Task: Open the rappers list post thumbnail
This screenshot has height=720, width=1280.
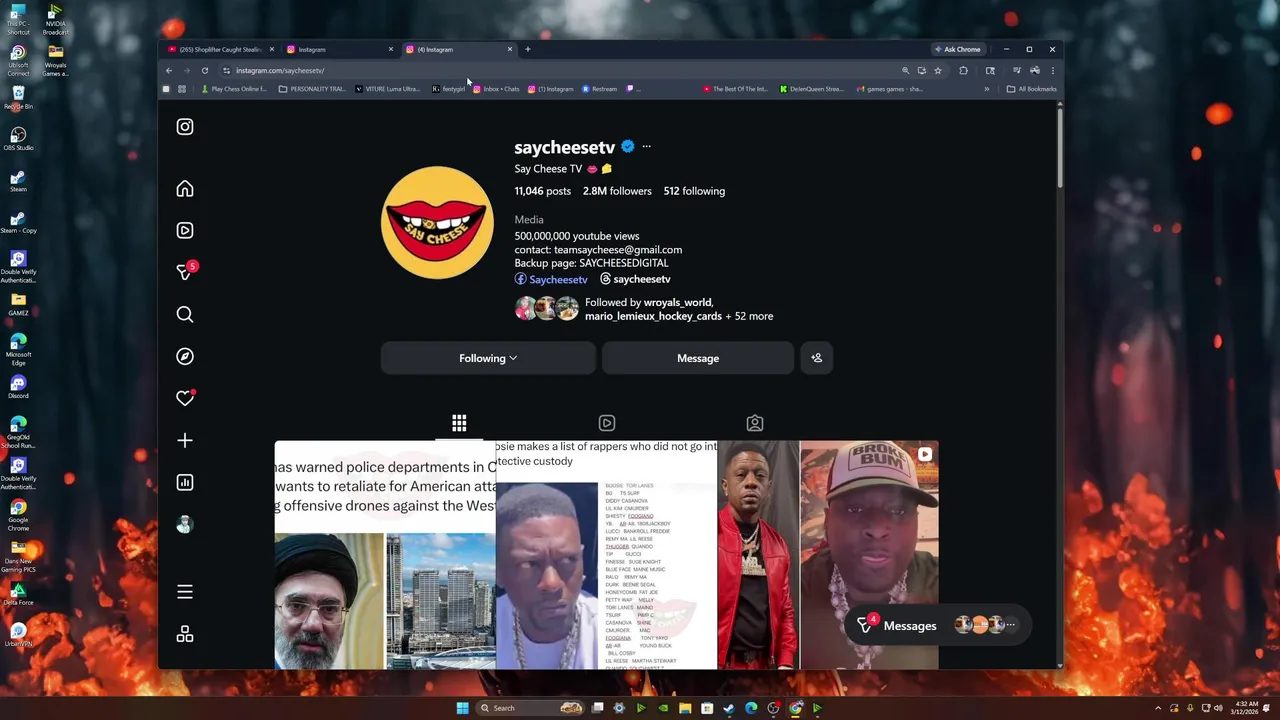Action: point(606,555)
